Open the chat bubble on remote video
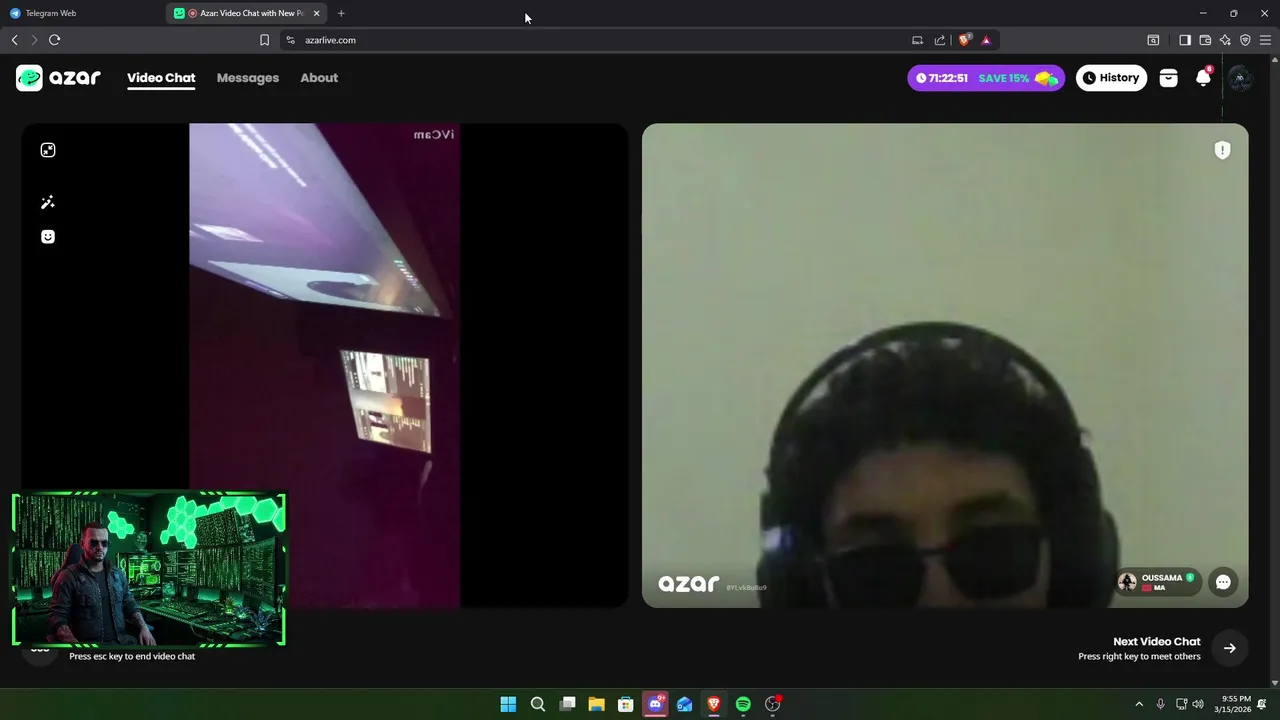Image resolution: width=1280 pixels, height=720 pixels. tap(1223, 582)
